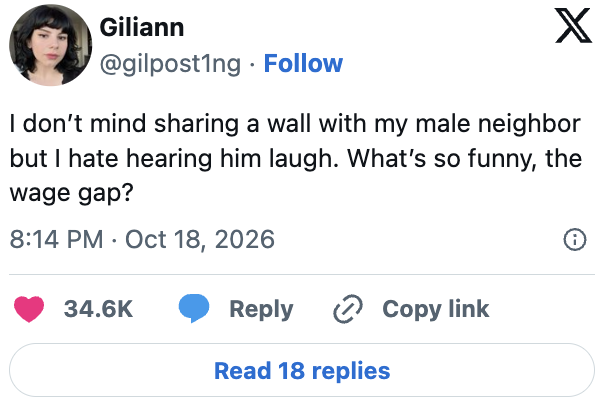Select the Copy link label
This screenshot has height=418, width=606.
tap(436, 309)
